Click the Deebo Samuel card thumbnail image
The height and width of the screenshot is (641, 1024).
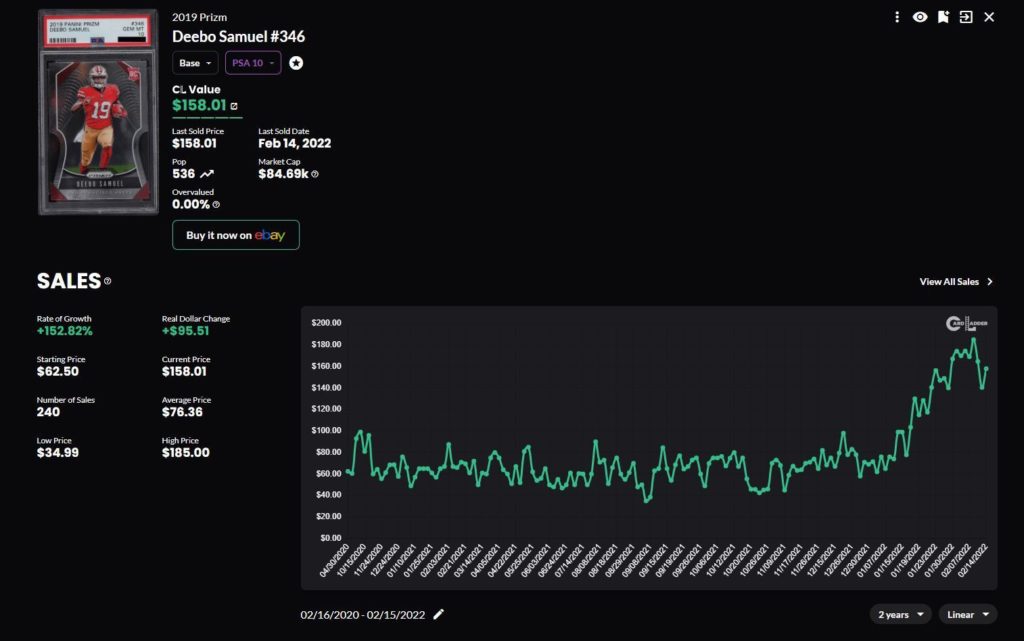[x=98, y=112]
